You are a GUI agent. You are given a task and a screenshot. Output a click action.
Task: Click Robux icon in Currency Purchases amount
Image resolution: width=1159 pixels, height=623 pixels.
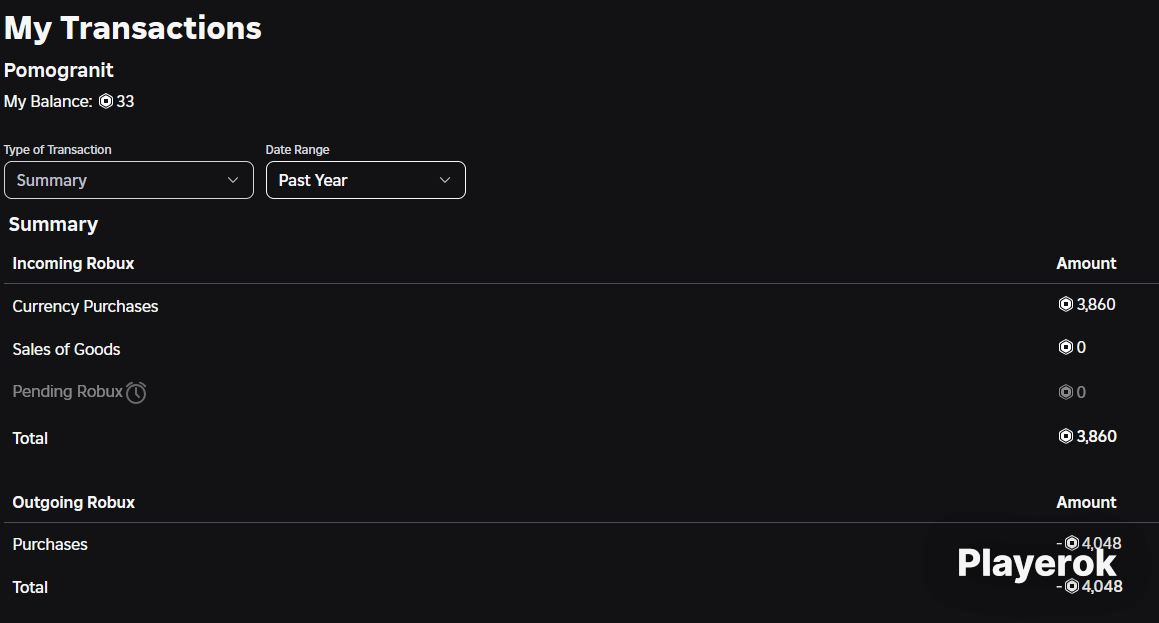[1066, 304]
